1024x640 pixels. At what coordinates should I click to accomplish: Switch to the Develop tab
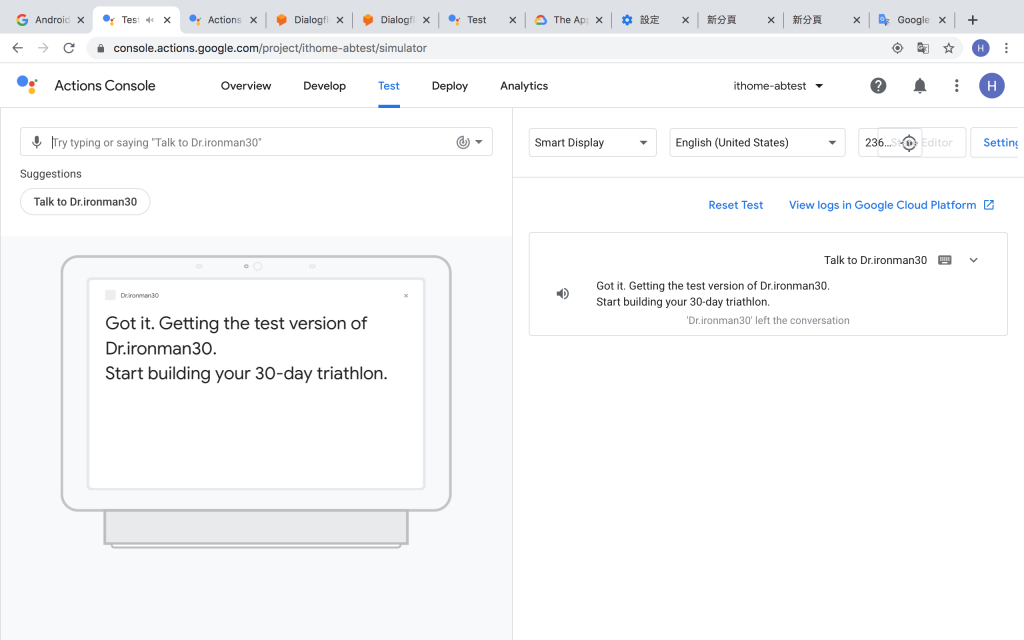pyautogui.click(x=325, y=86)
